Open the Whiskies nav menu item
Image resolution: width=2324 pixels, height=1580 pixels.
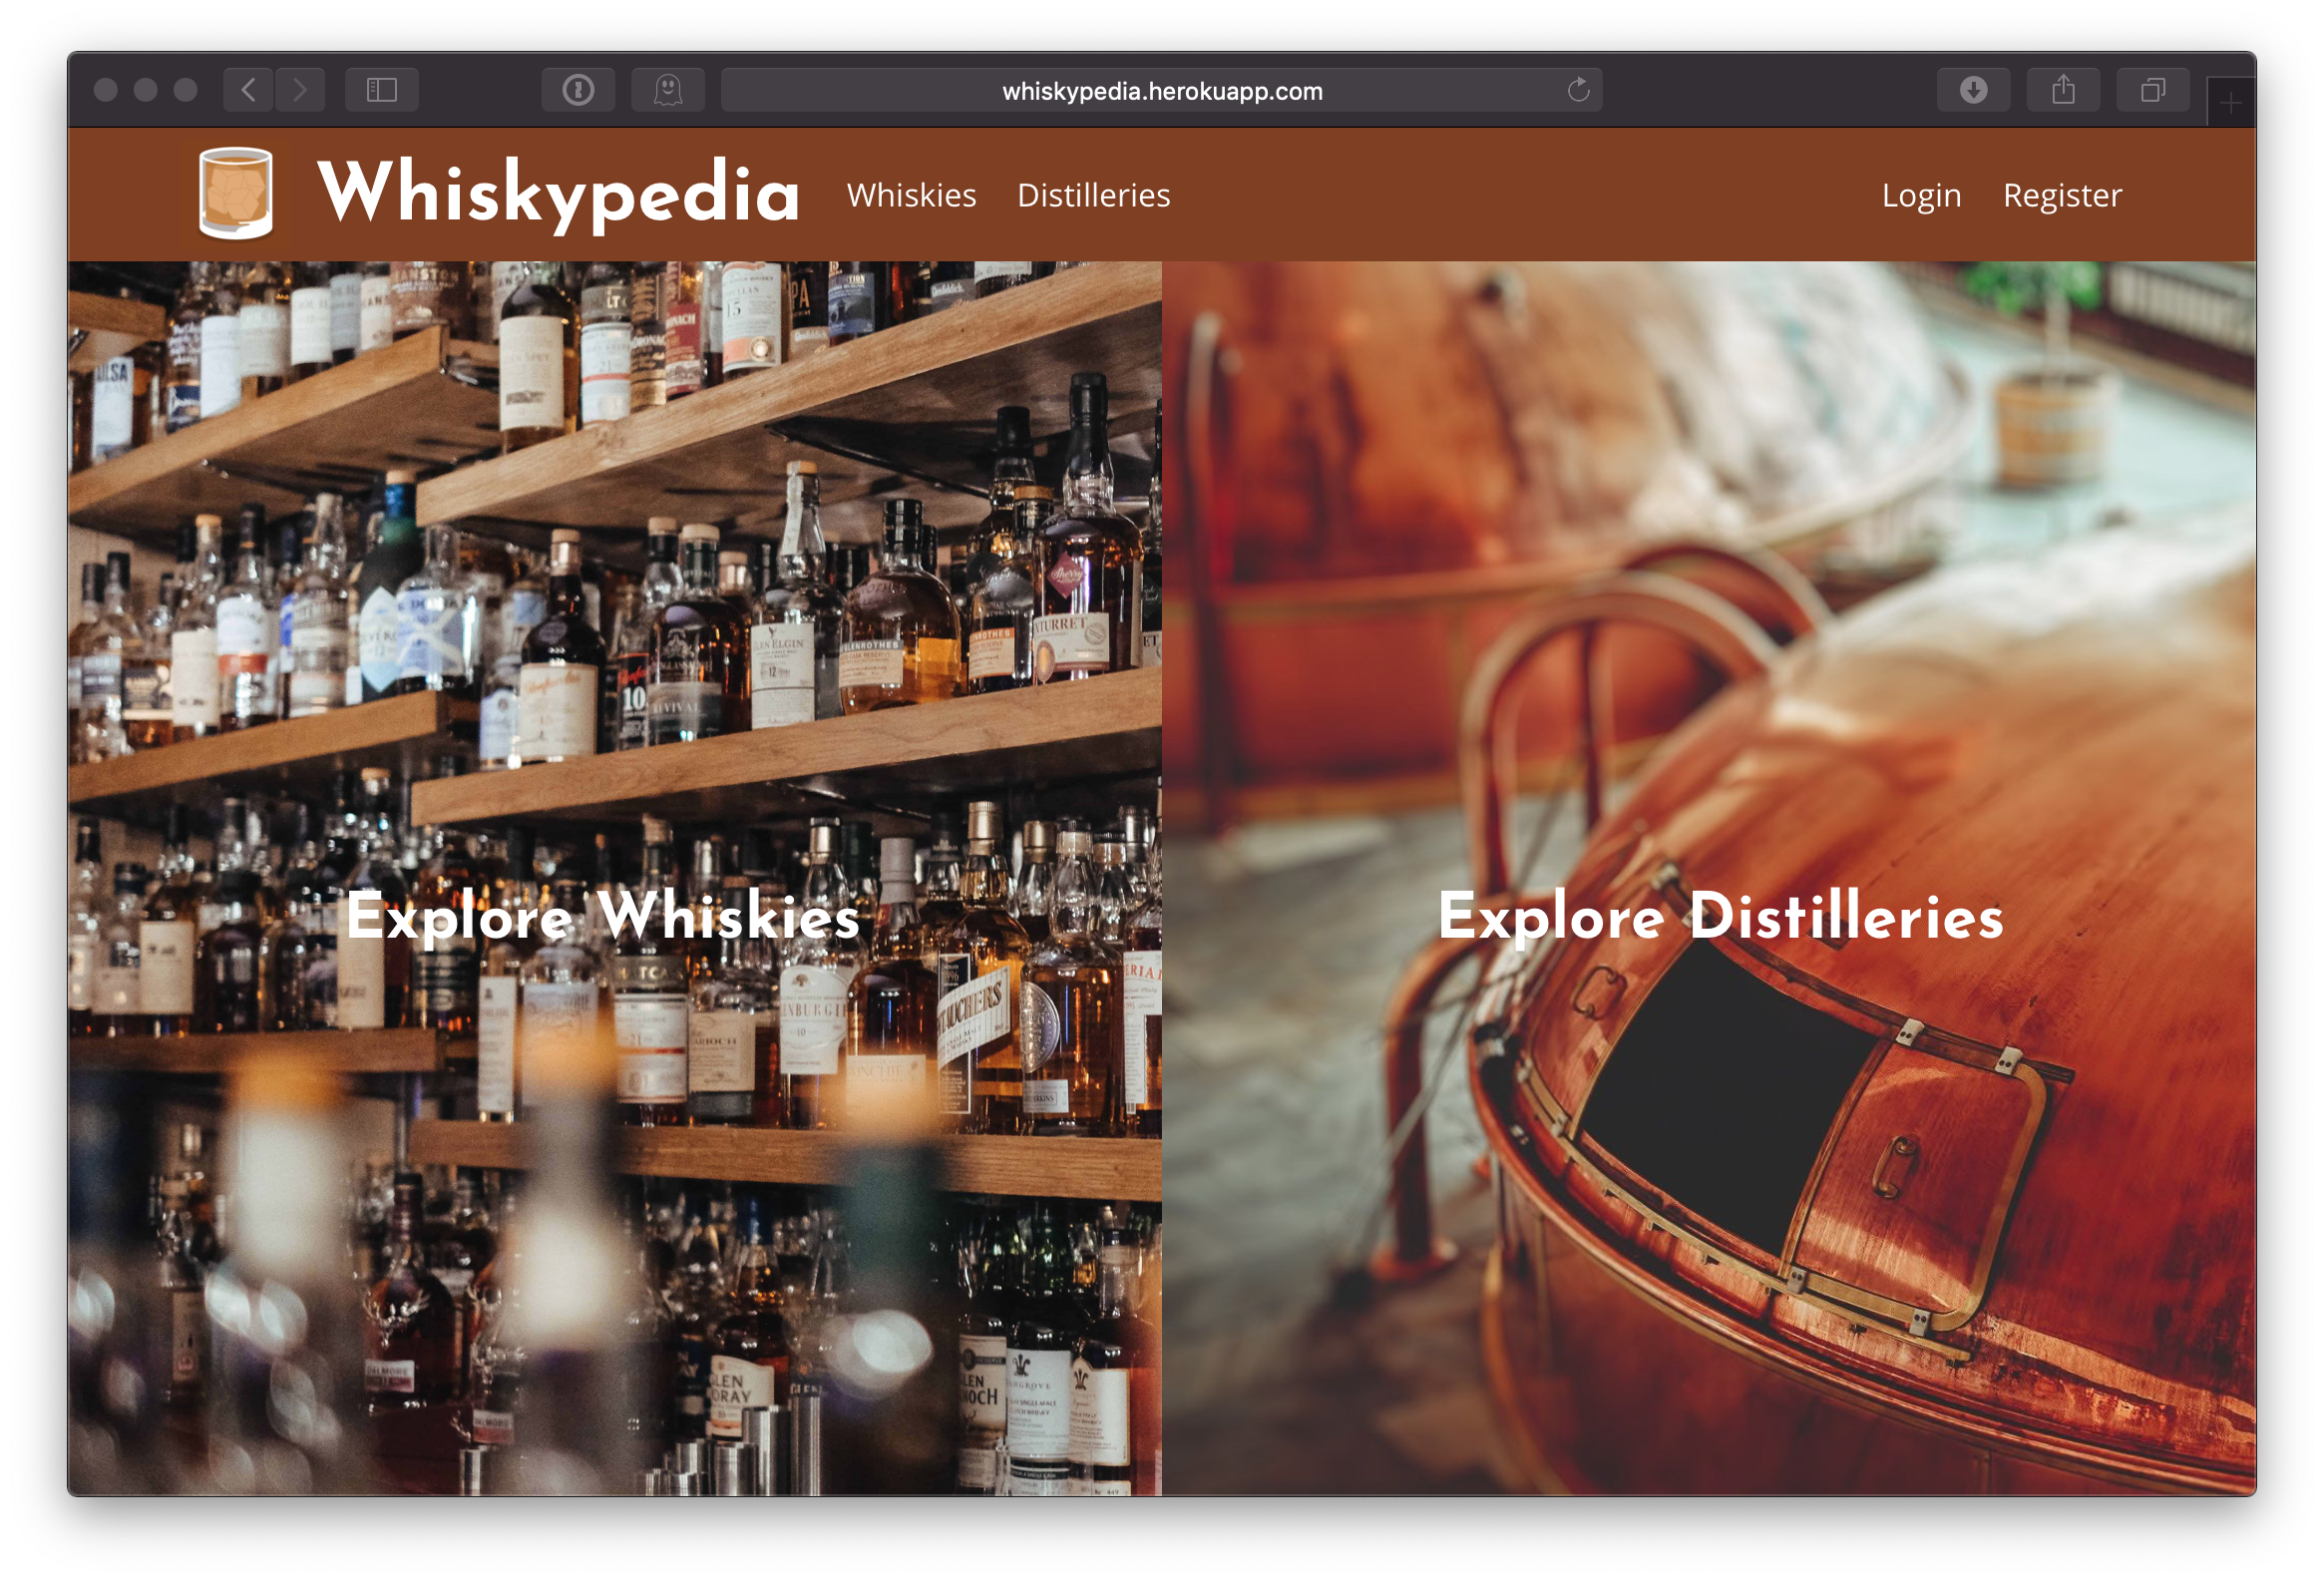pos(911,195)
